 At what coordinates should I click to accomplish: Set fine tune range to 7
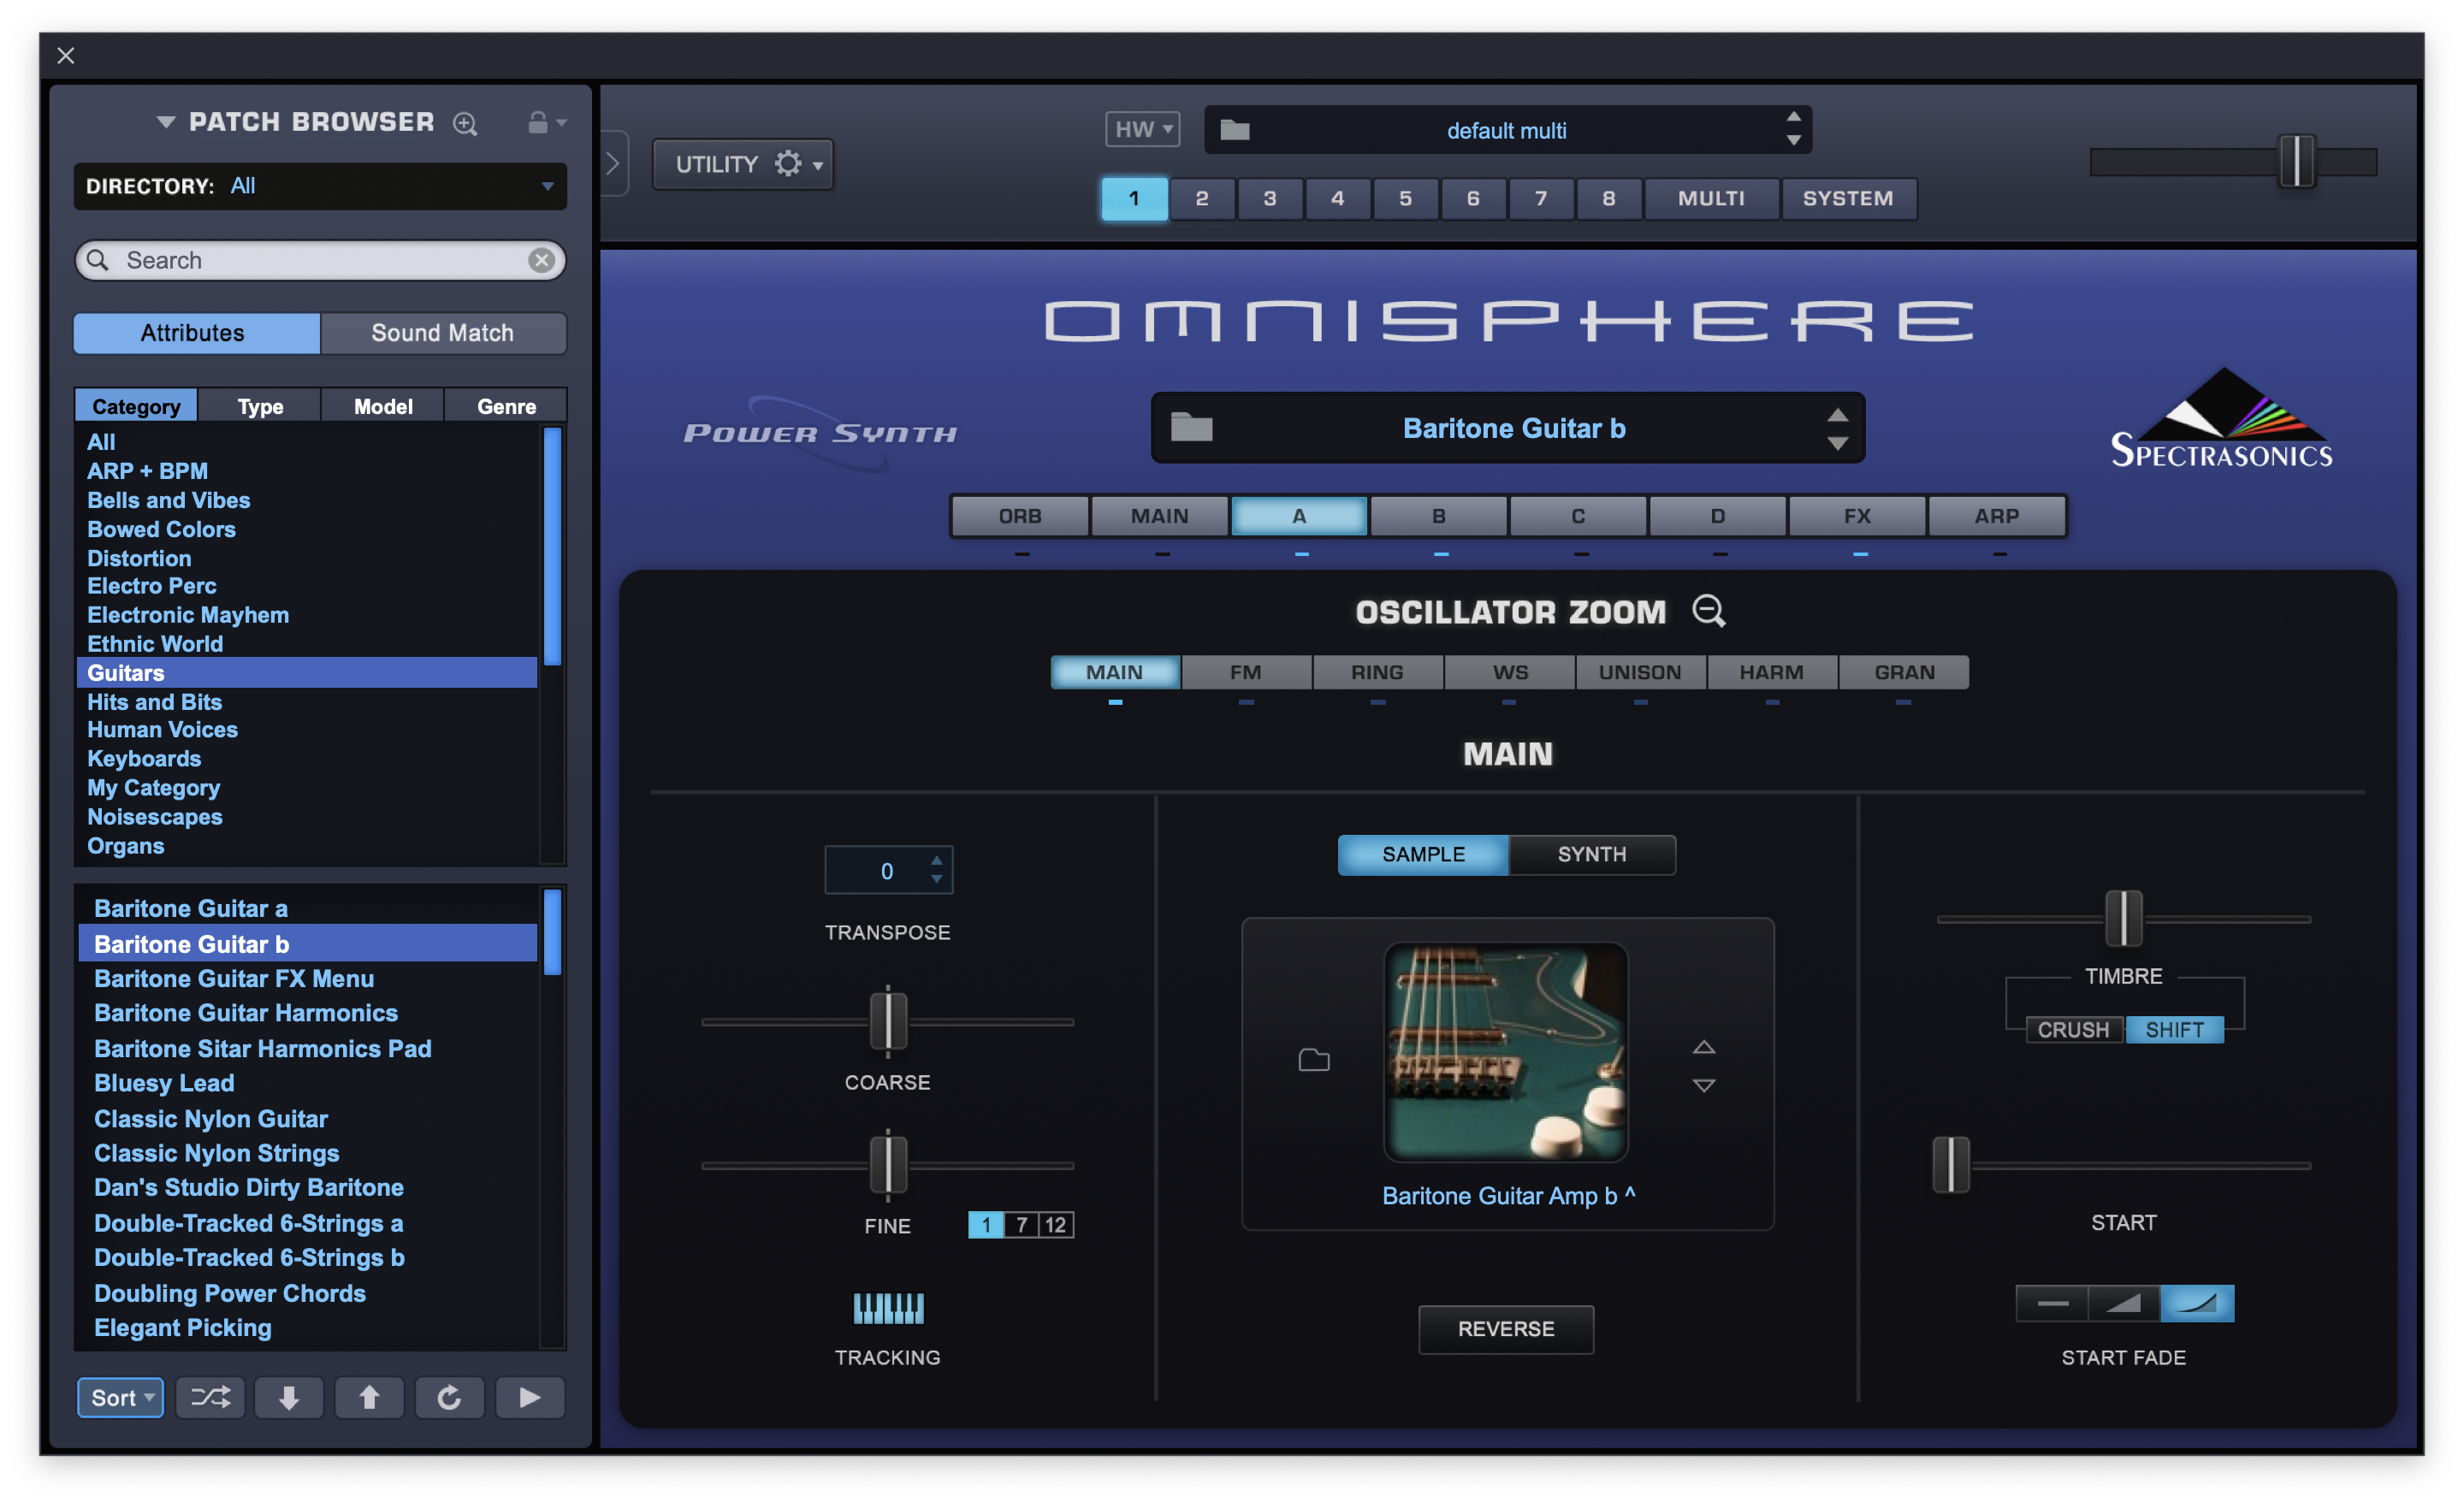tap(1021, 1224)
